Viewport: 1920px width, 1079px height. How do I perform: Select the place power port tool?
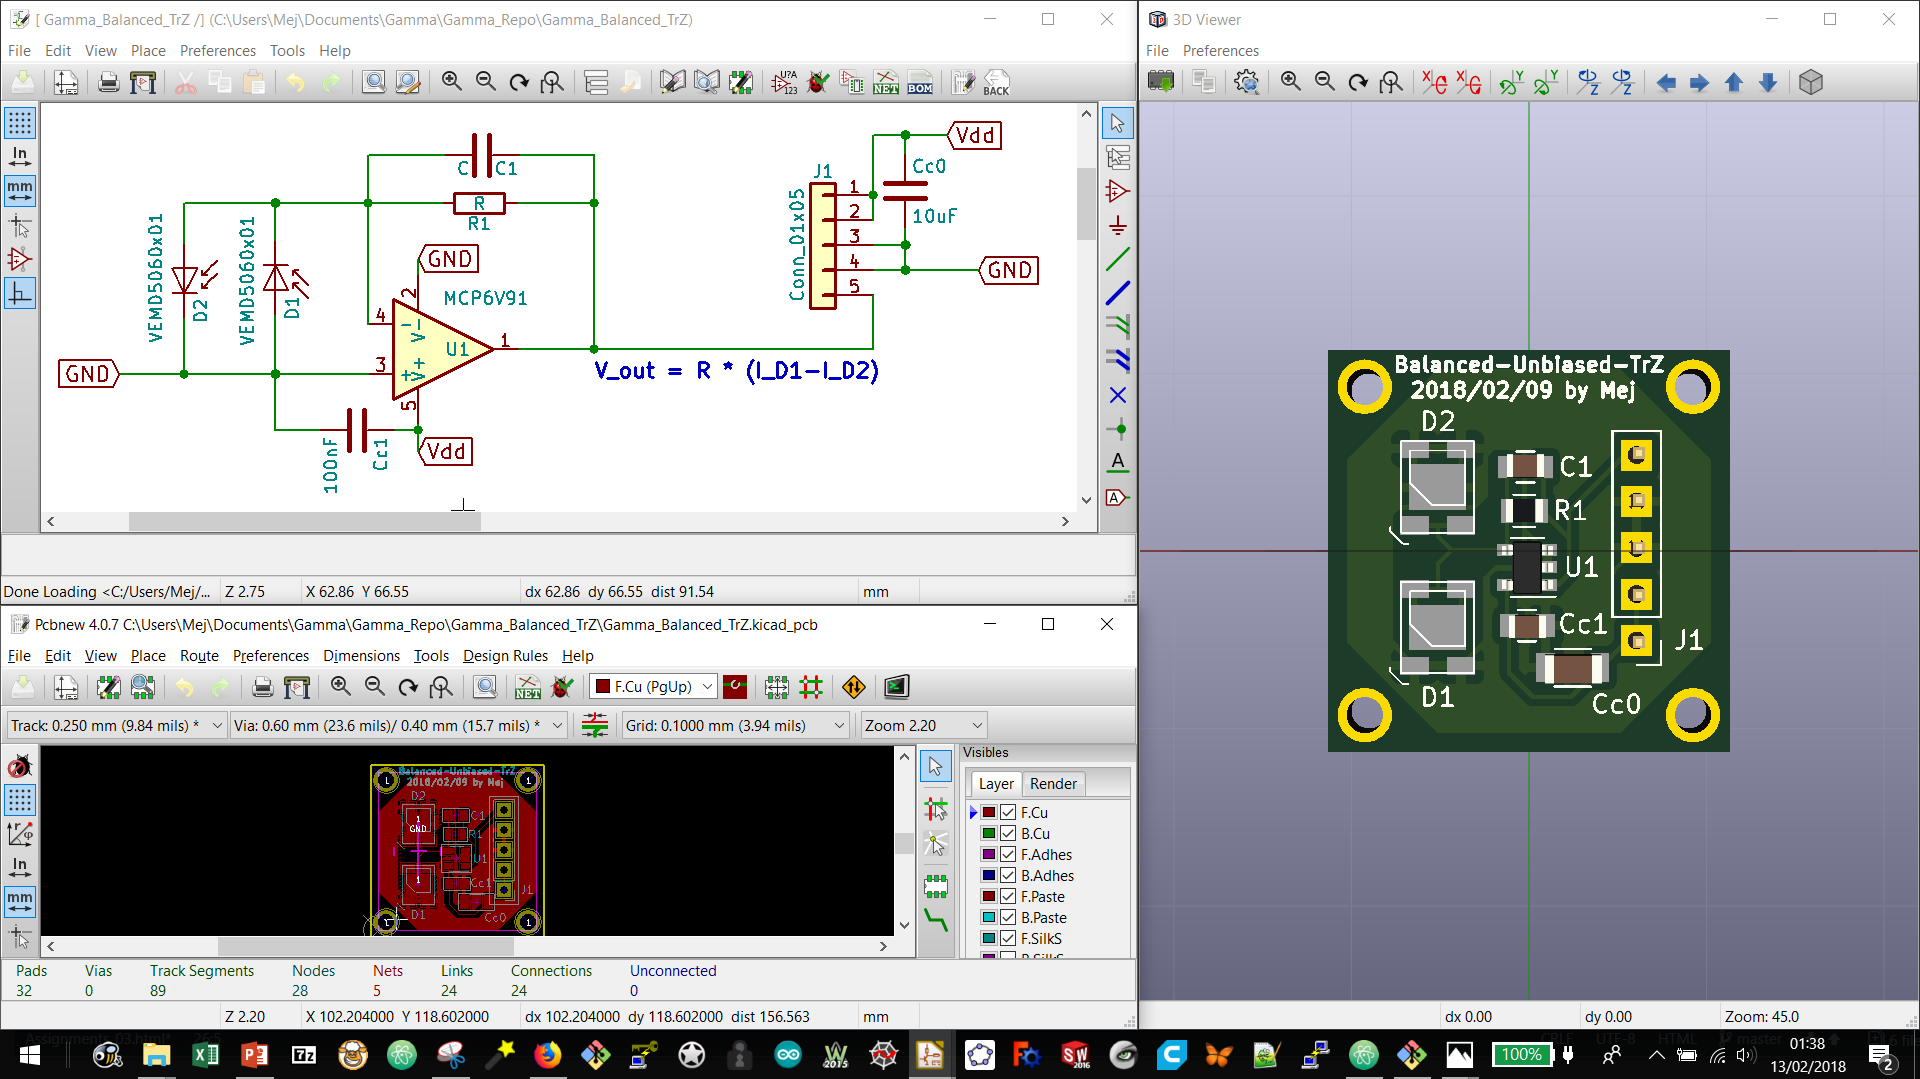pyautogui.click(x=1118, y=225)
